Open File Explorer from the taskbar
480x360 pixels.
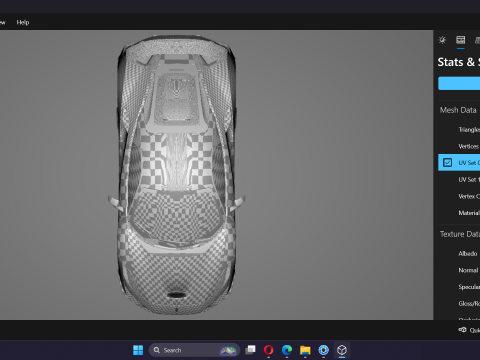(x=305, y=350)
